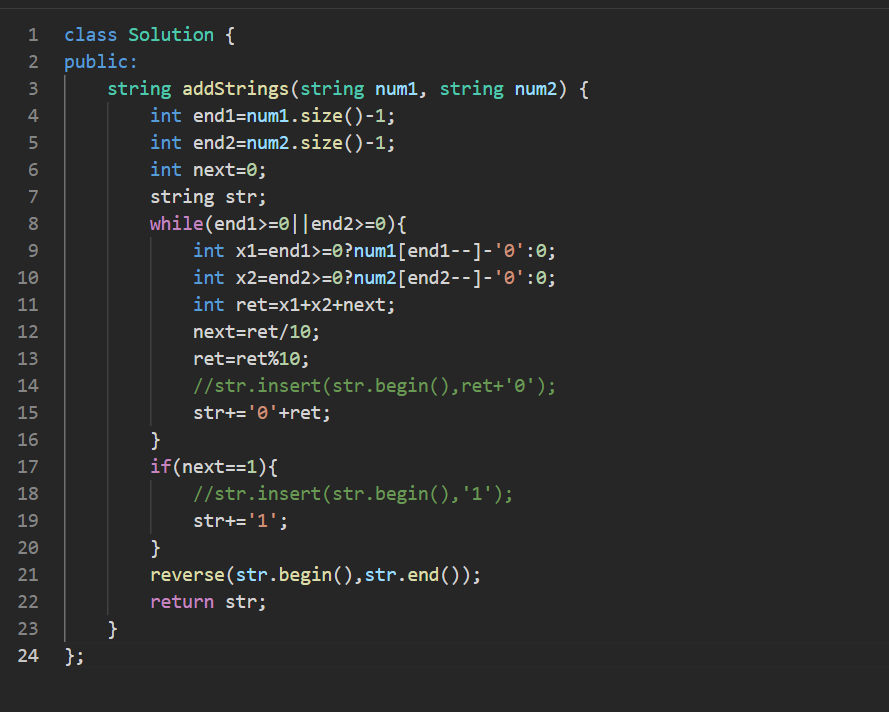889x712 pixels.
Task: Click the 'if(next==1){' line
Action: coord(214,467)
